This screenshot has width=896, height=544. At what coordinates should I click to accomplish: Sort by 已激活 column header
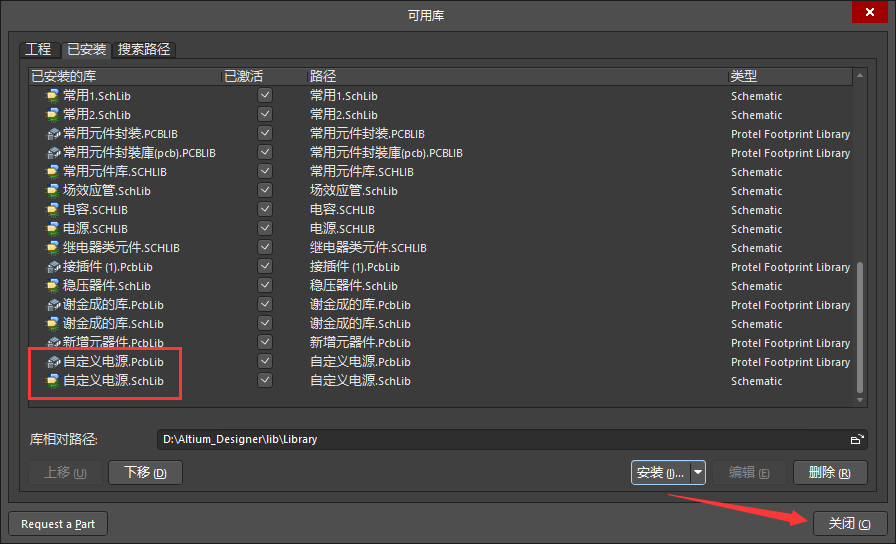pyautogui.click(x=264, y=76)
